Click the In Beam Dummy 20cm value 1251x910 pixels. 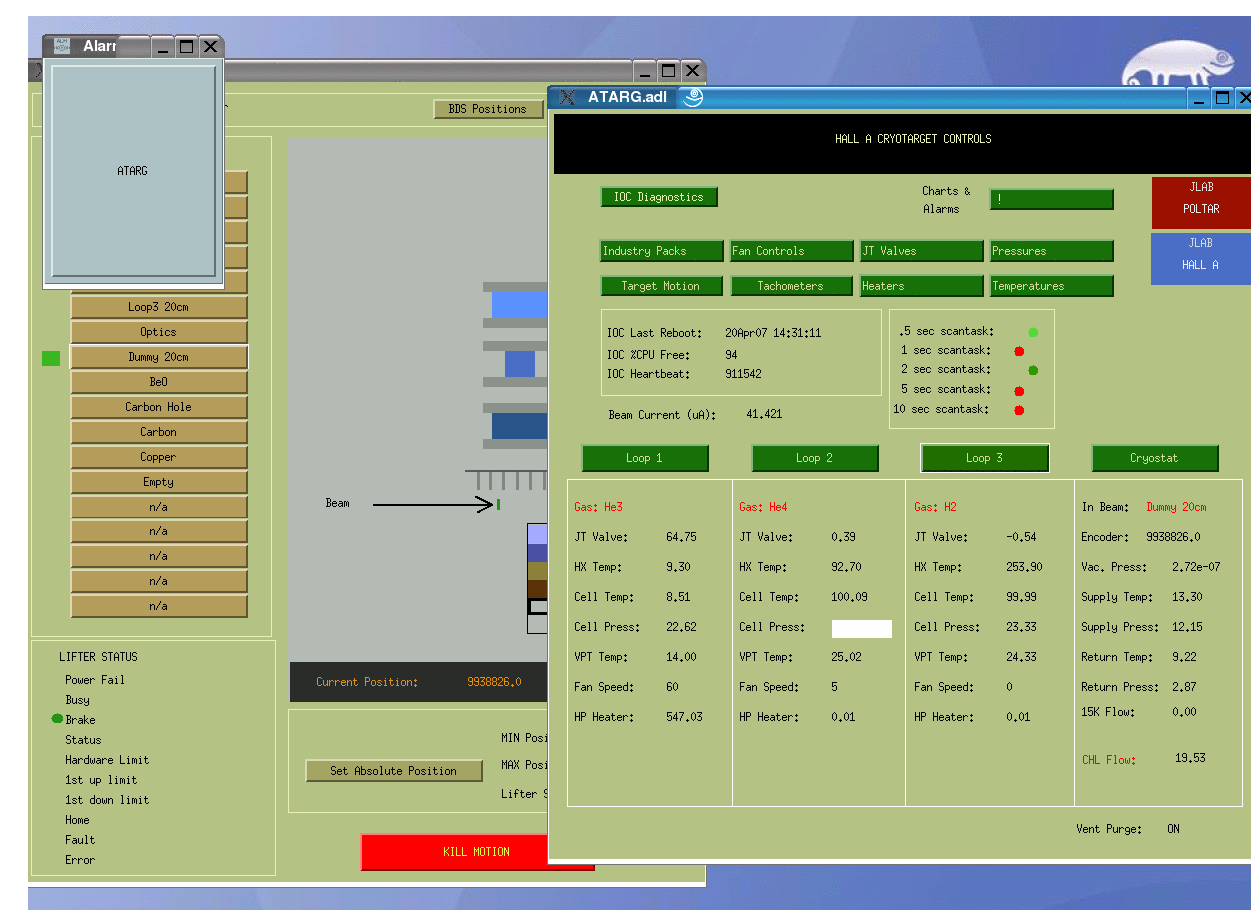point(1176,507)
